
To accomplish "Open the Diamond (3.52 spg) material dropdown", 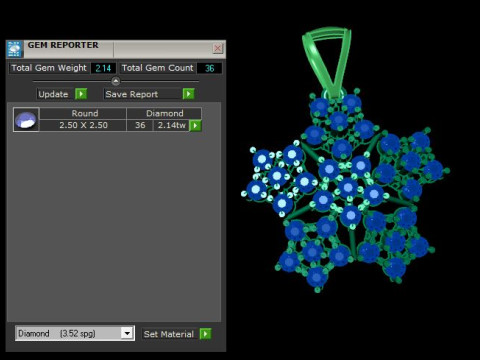I will coord(75,333).
